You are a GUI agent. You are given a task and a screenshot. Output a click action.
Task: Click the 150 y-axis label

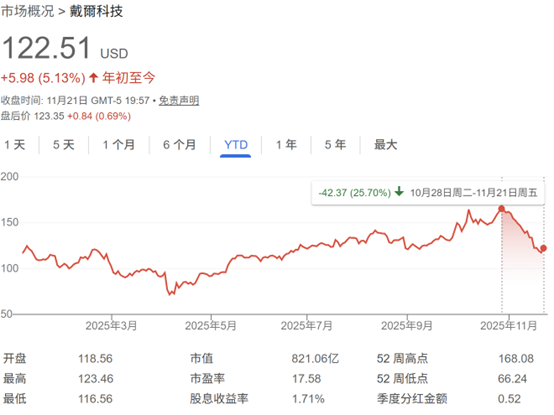(x=10, y=223)
